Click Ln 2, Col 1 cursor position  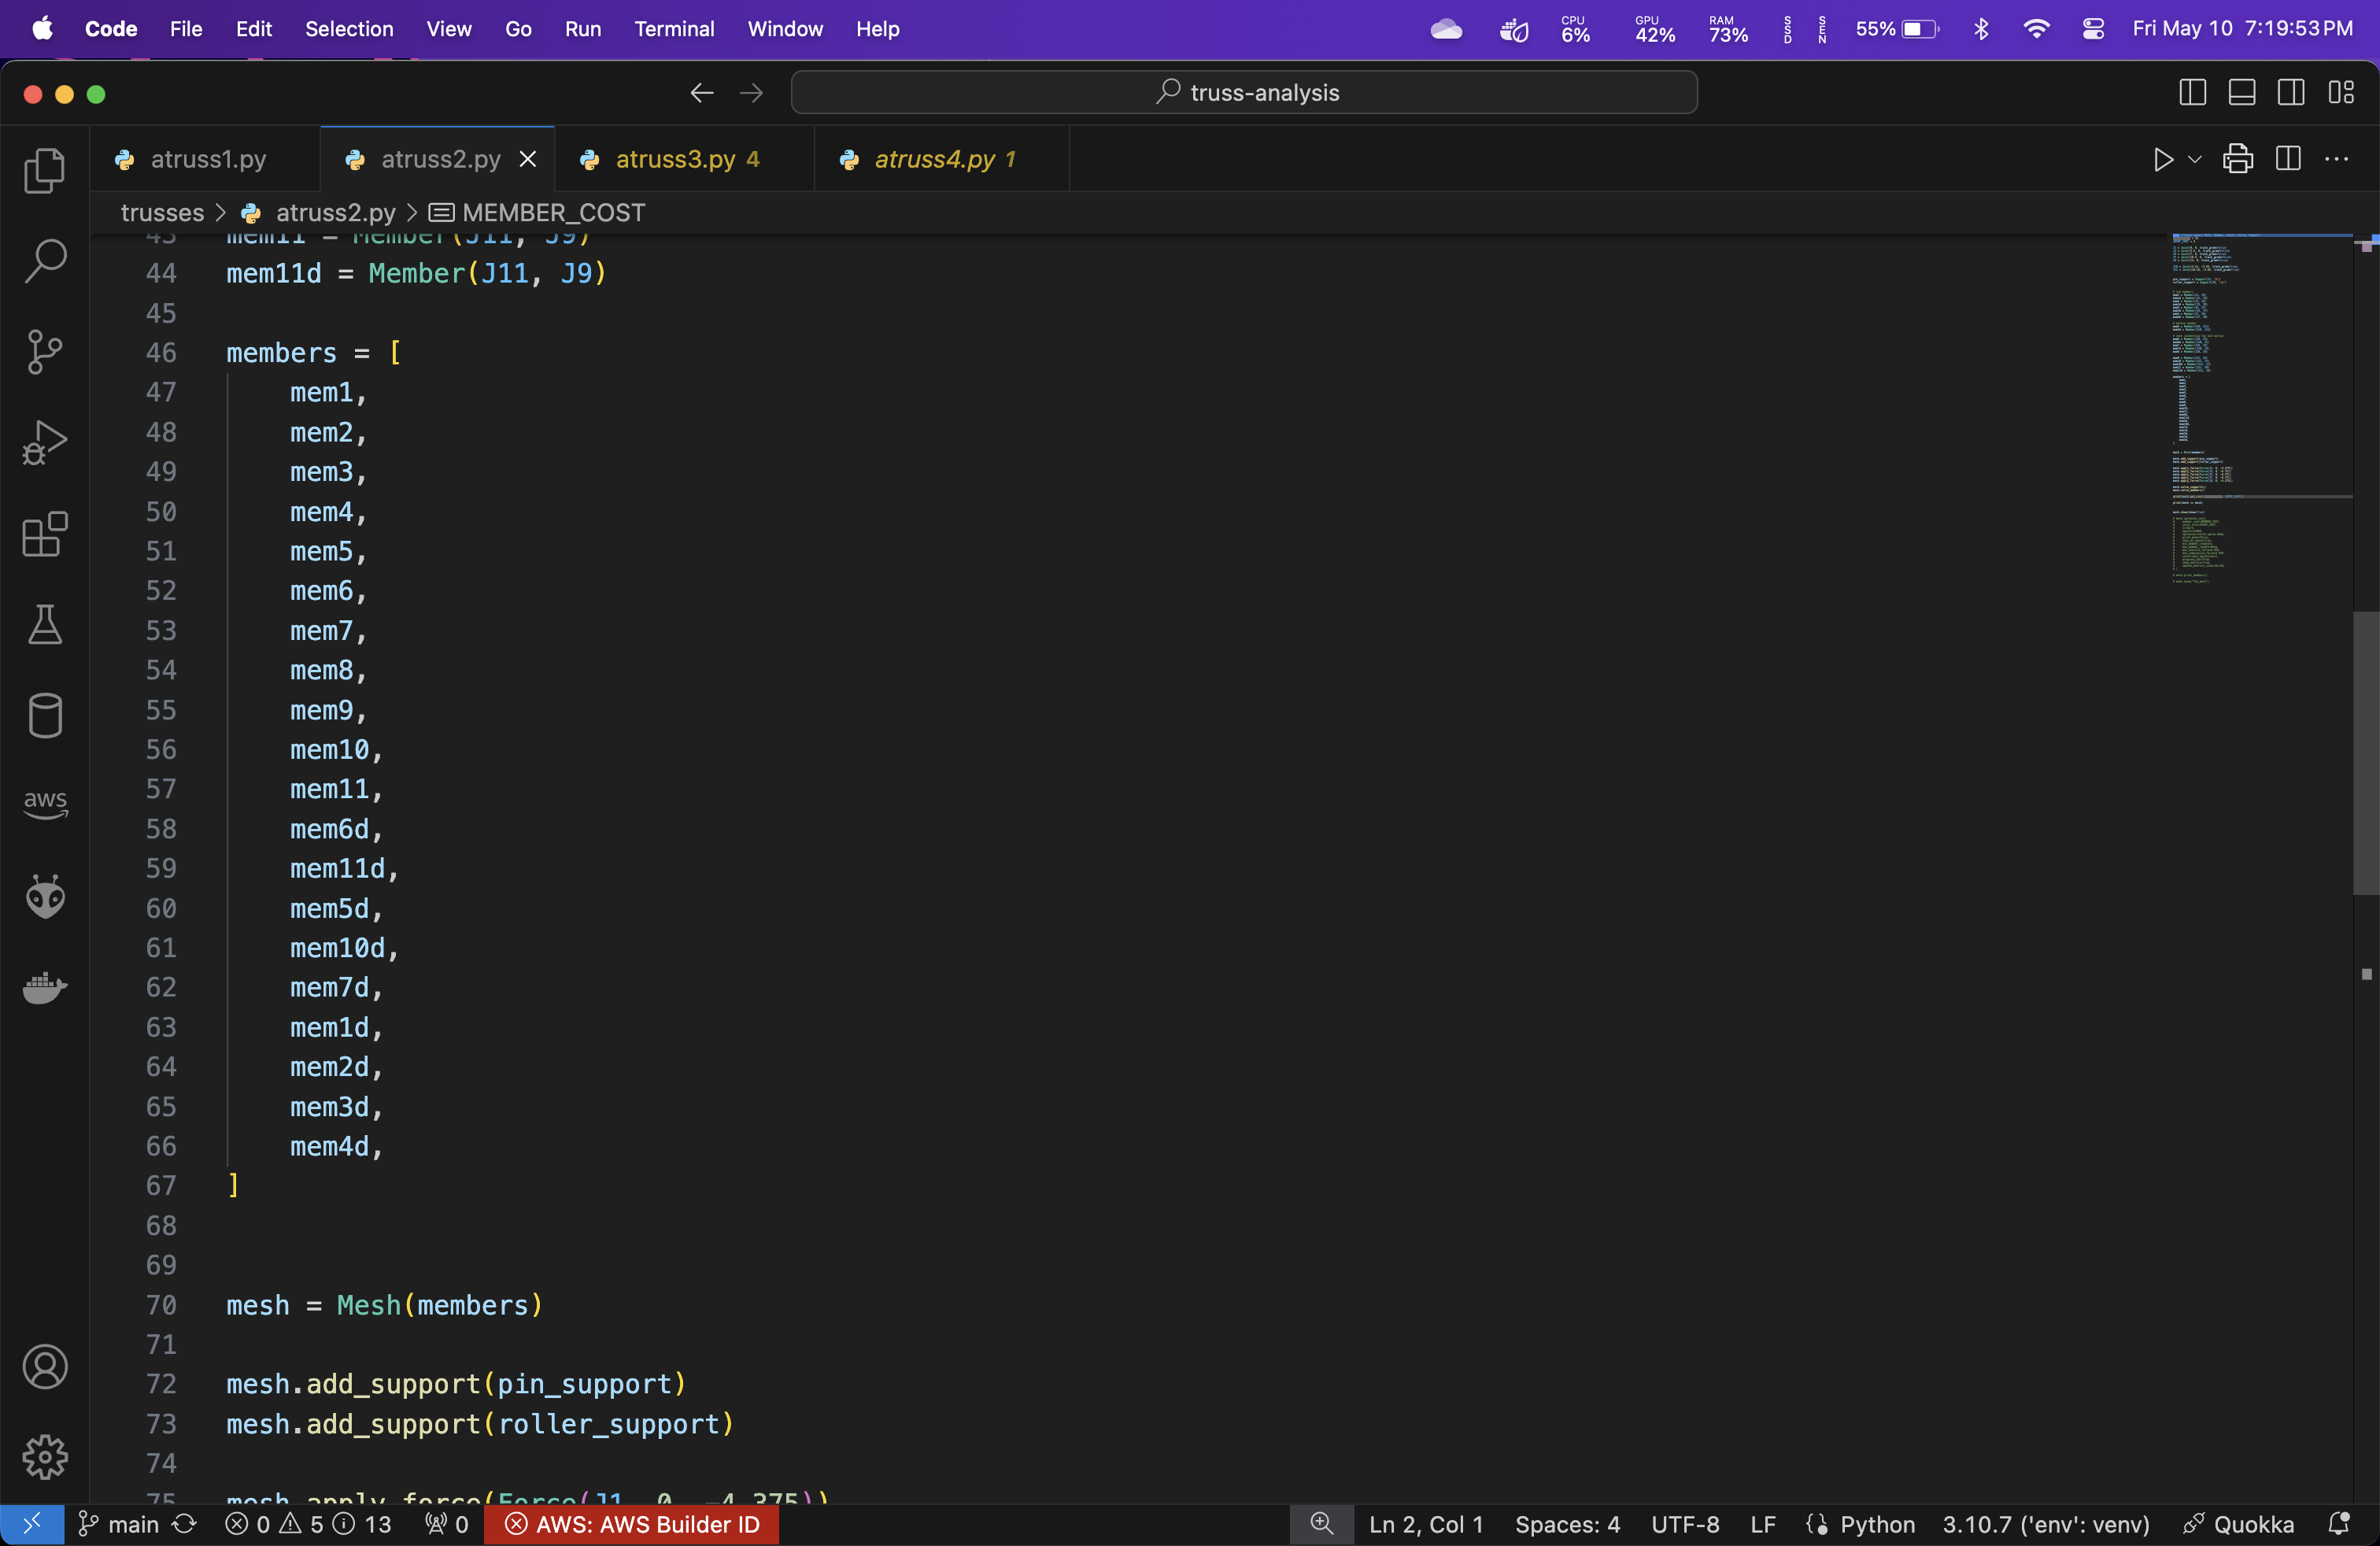(x=1425, y=1524)
